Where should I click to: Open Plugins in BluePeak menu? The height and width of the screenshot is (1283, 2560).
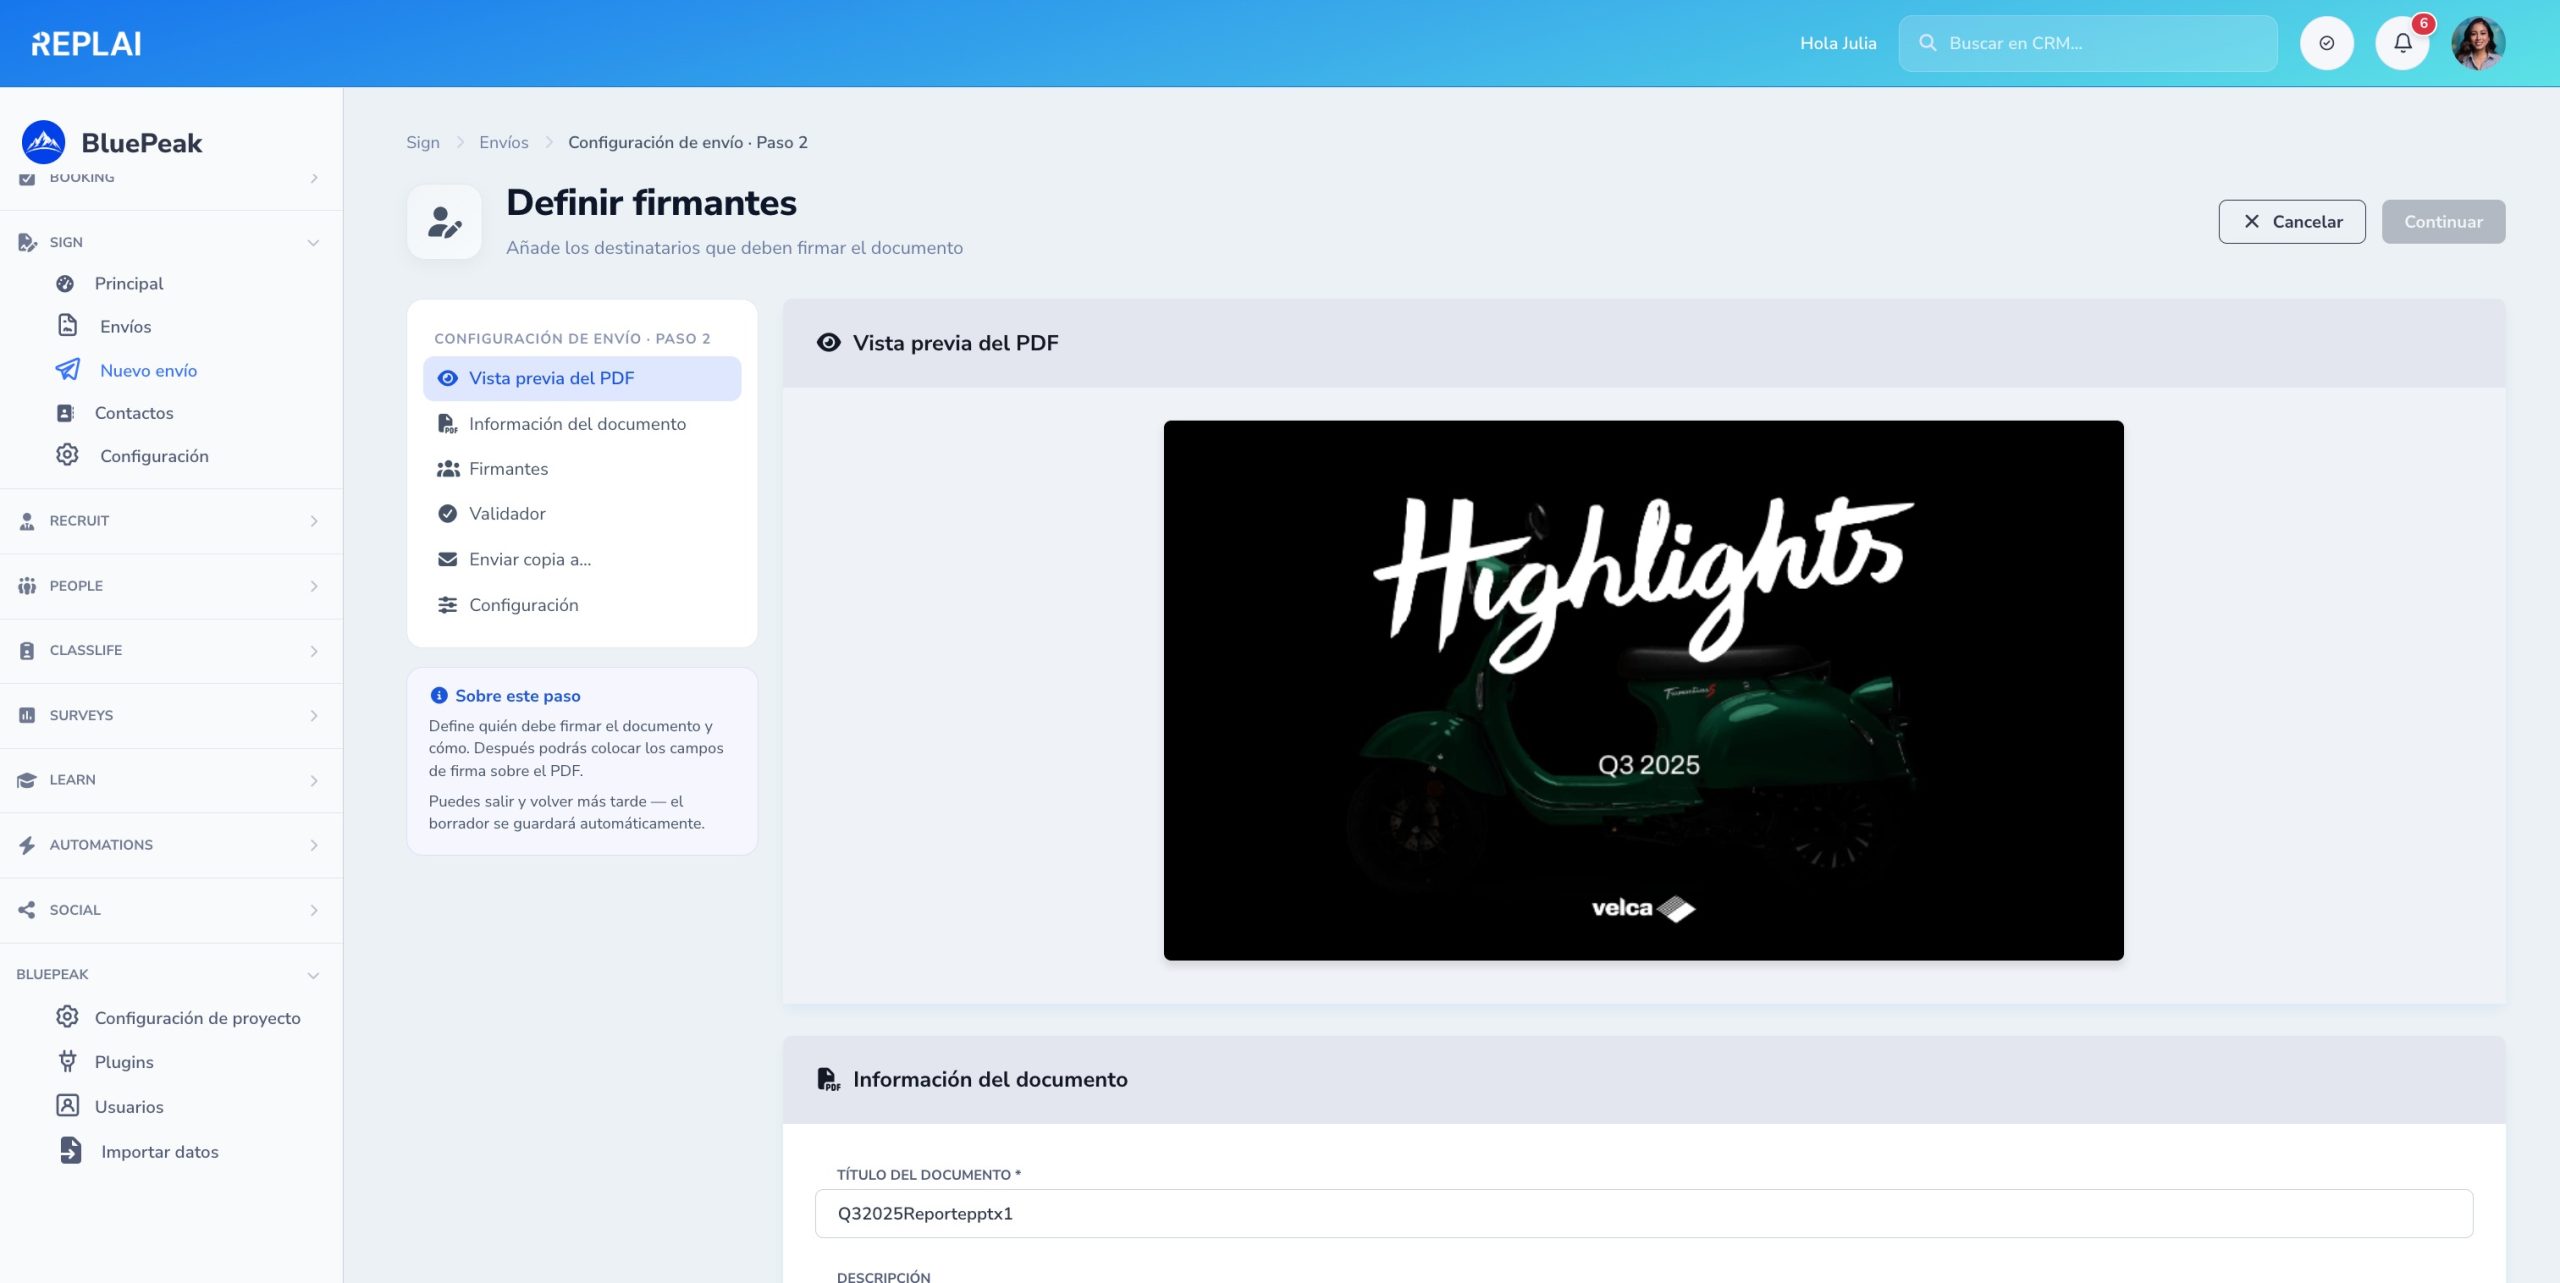click(x=124, y=1062)
